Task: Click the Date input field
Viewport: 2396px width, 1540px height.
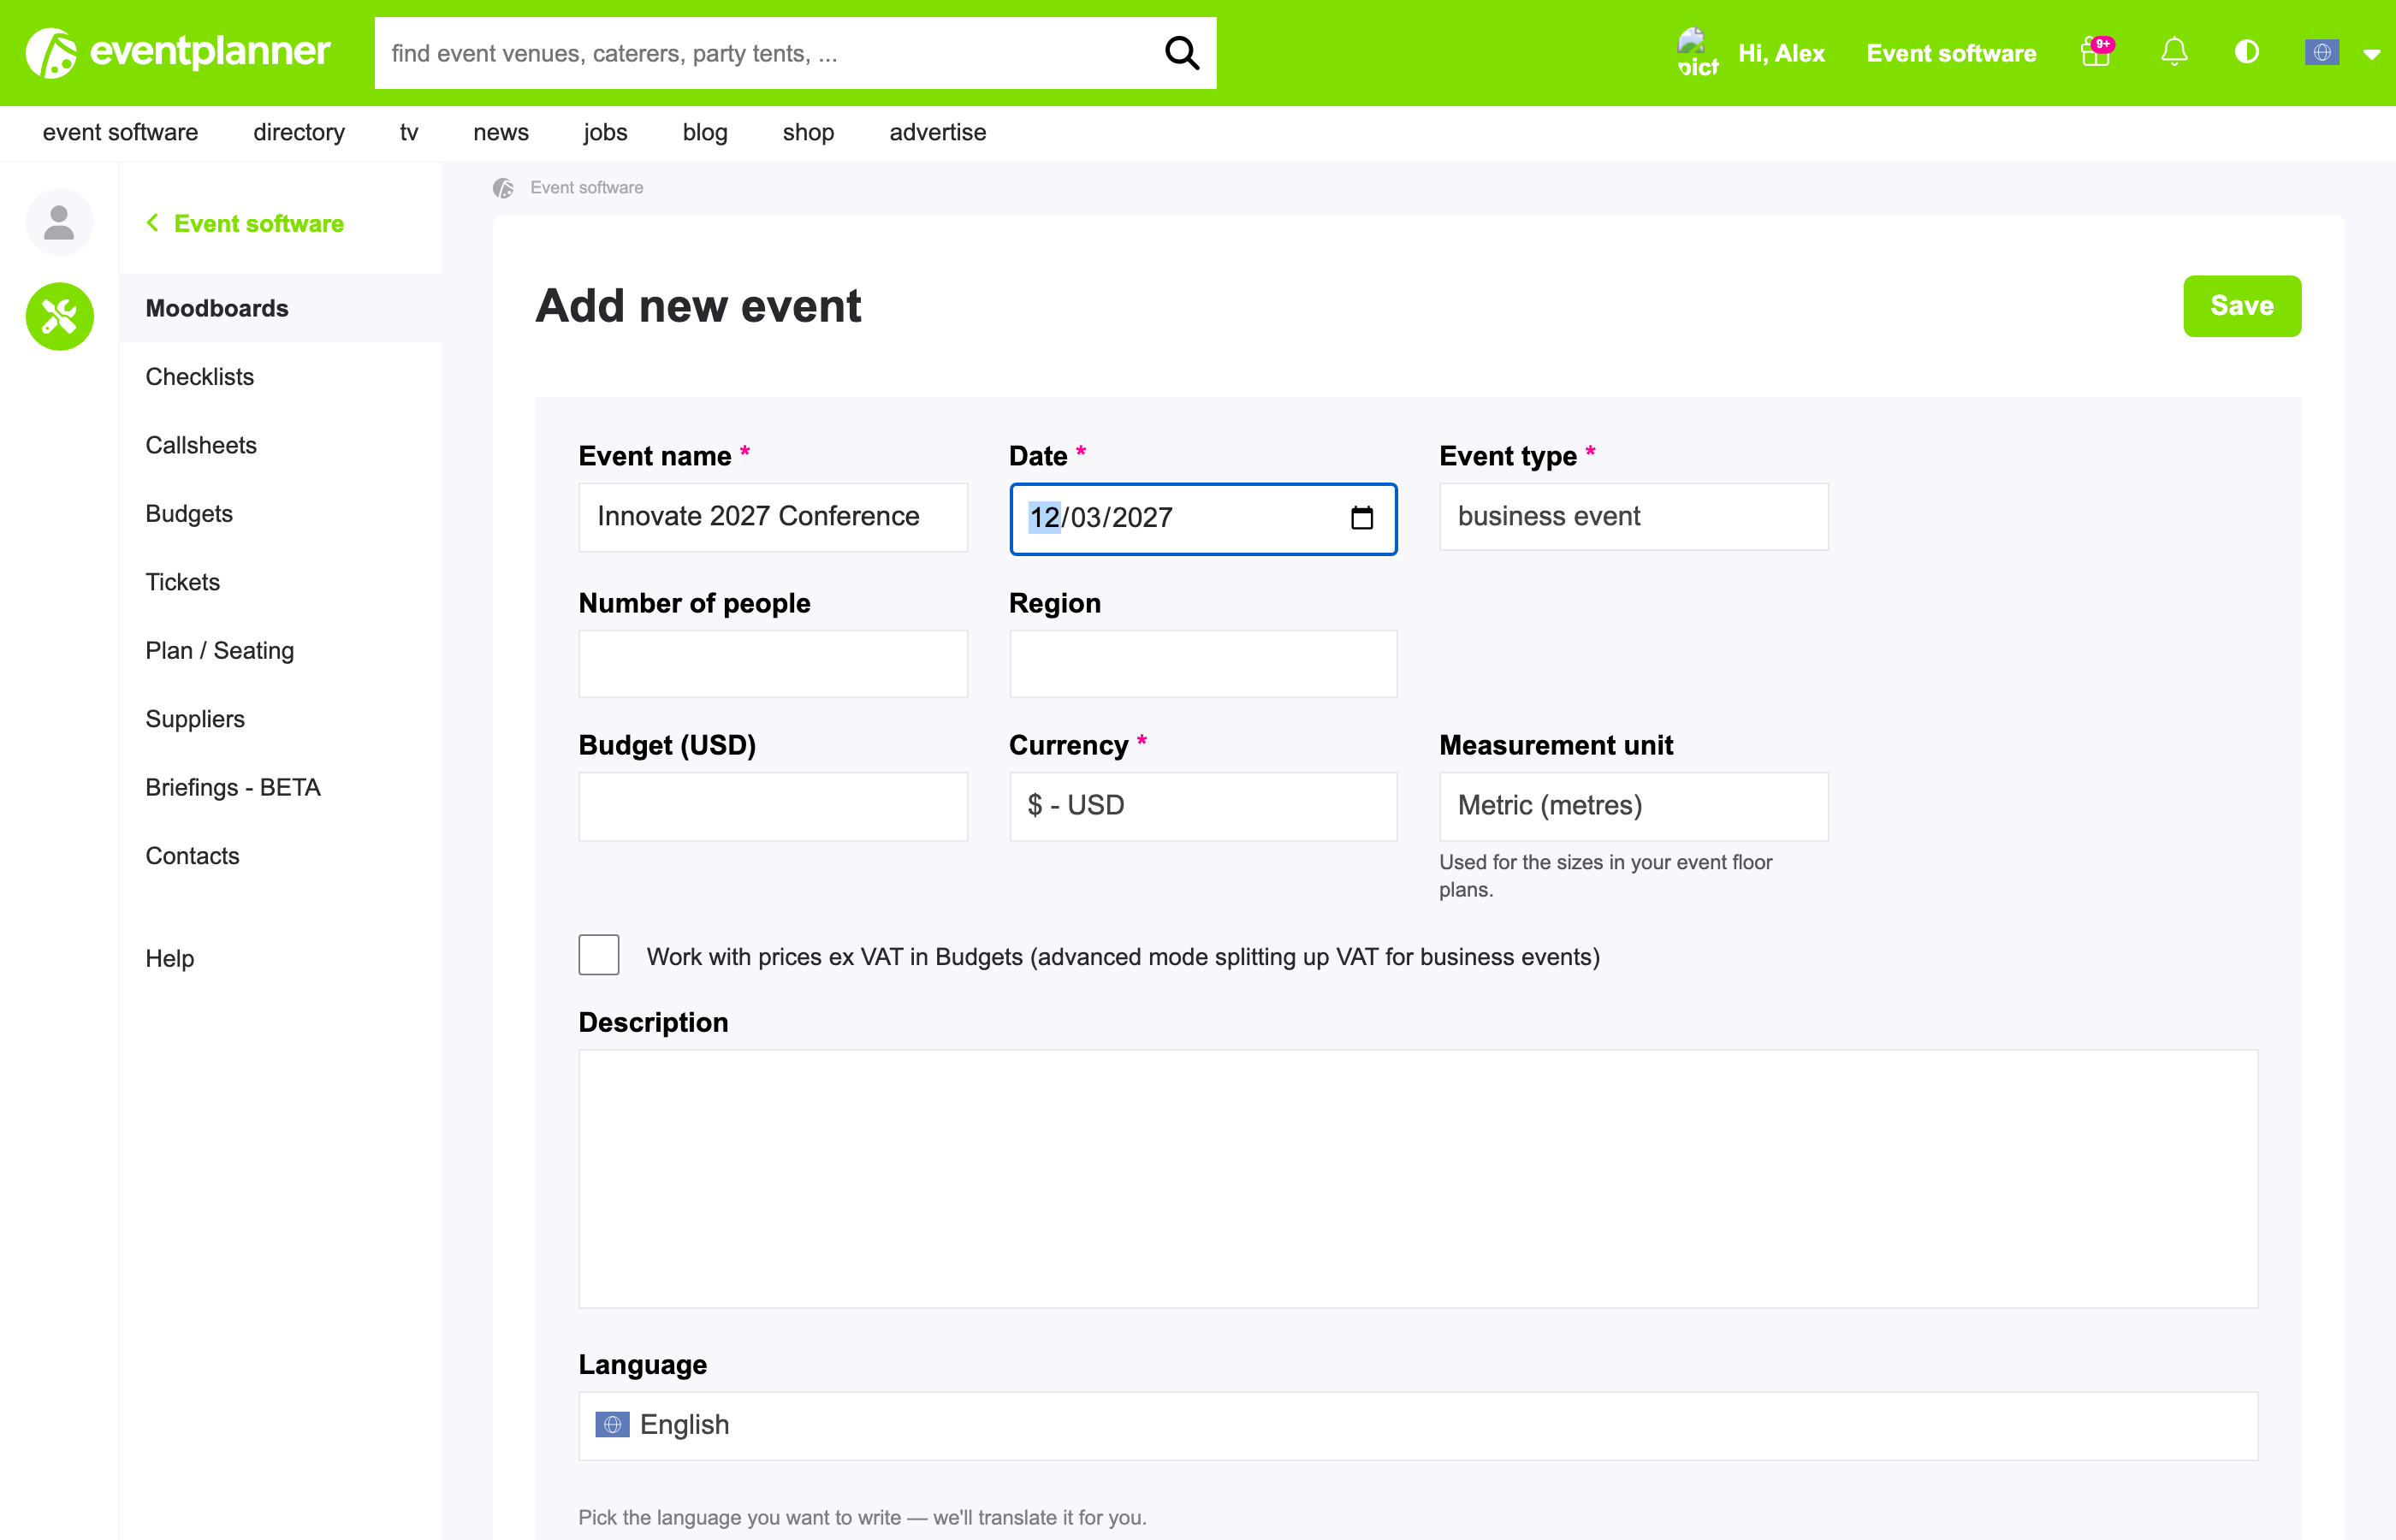Action: point(1203,518)
